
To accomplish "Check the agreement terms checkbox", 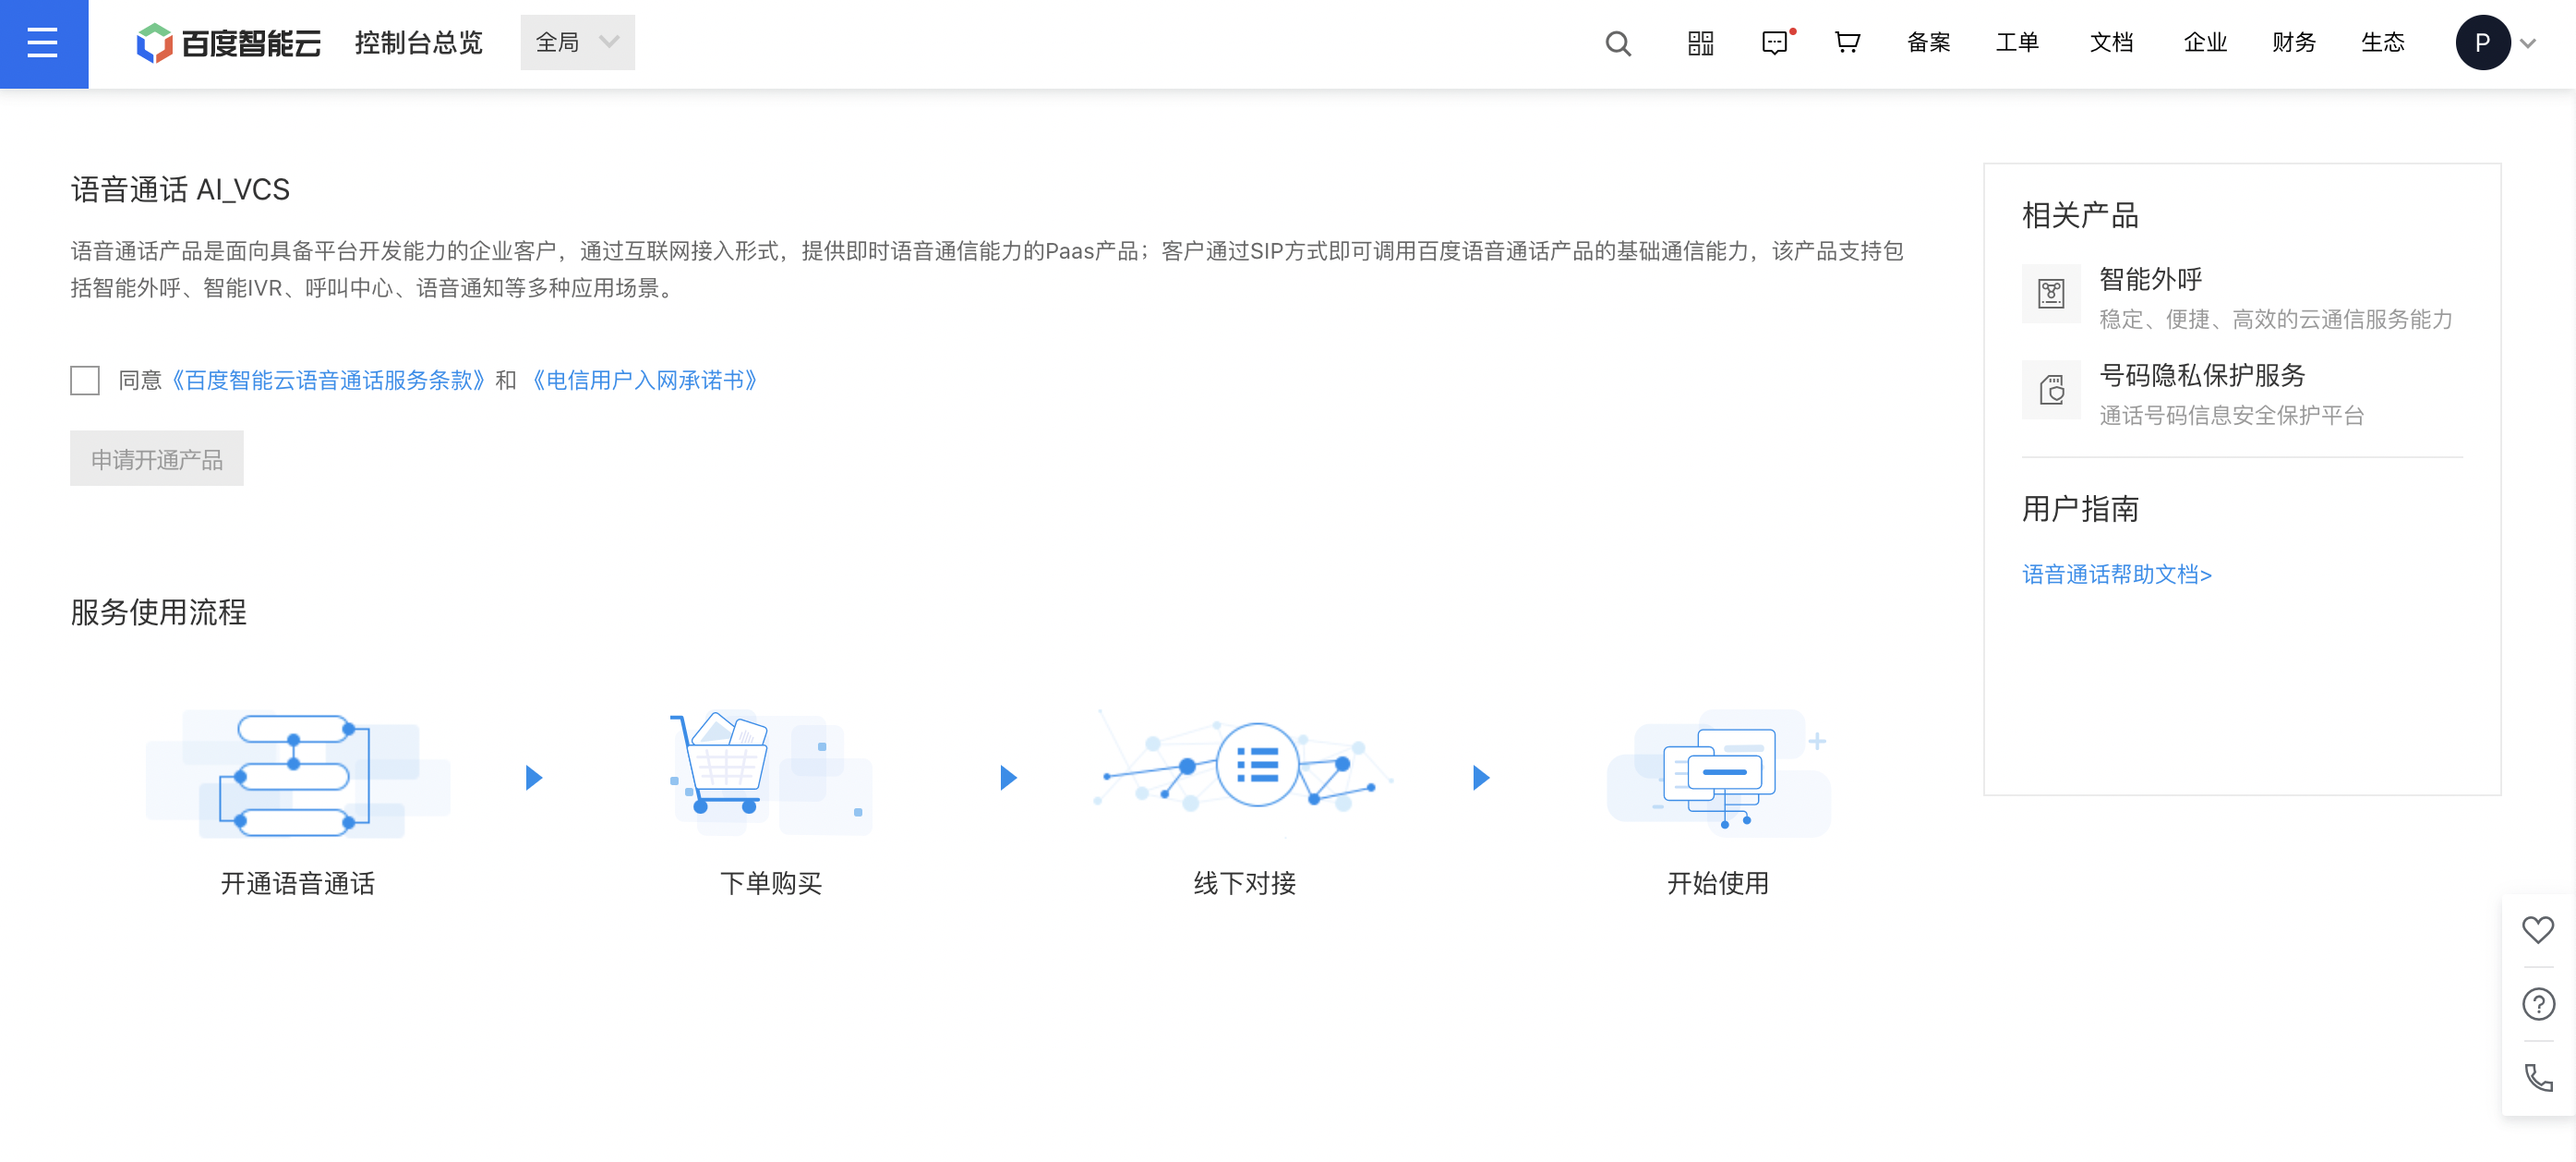I will (85, 380).
